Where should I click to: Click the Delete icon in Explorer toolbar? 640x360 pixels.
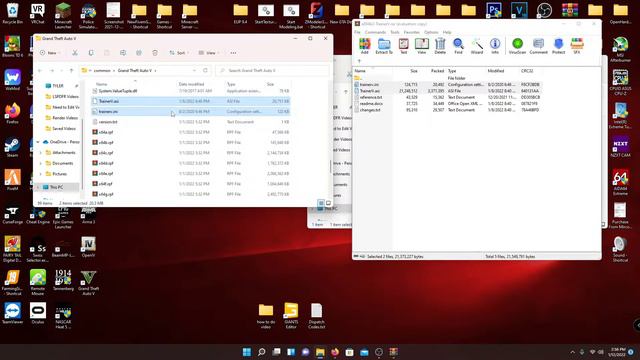pos(155,53)
